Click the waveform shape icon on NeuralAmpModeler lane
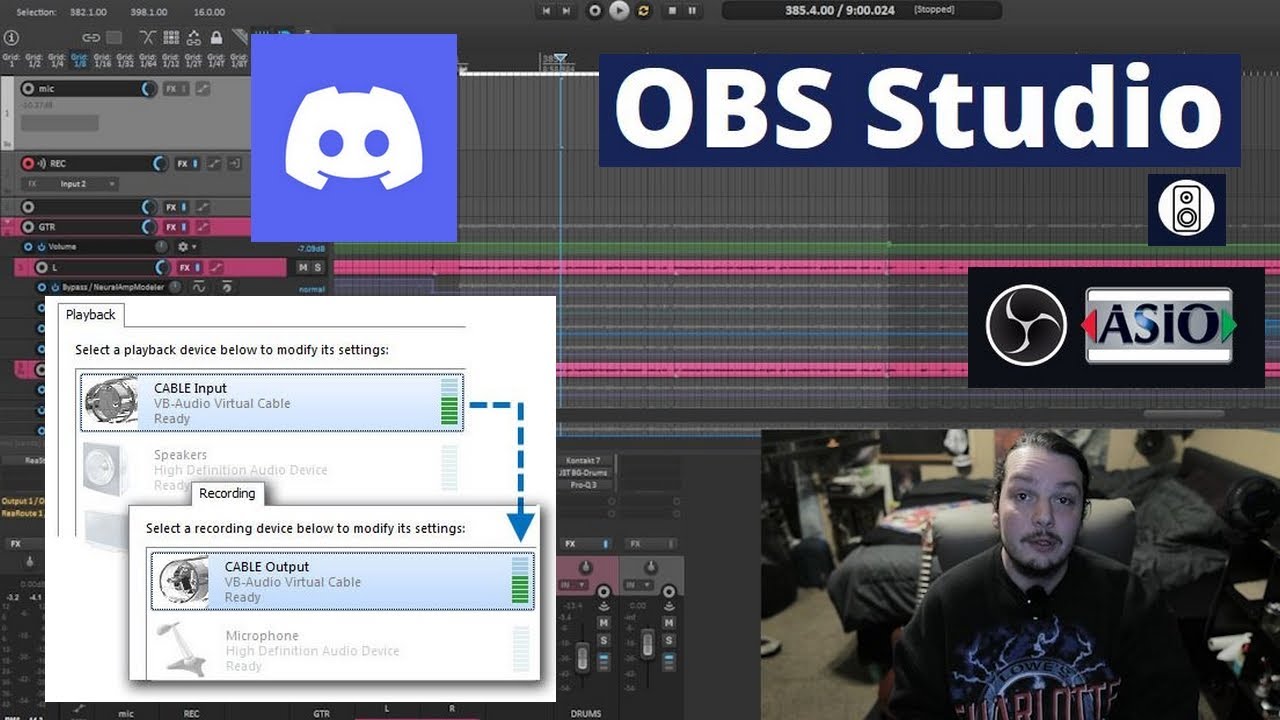This screenshot has width=1280, height=720. coord(198,287)
